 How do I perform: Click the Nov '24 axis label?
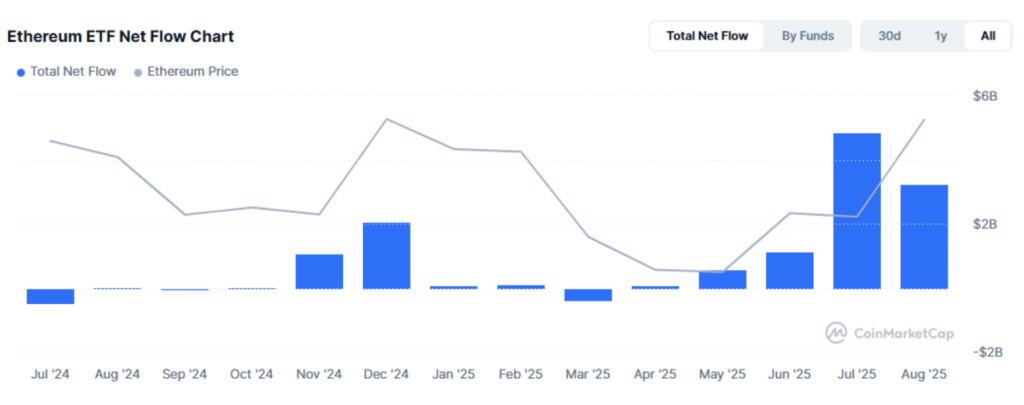[x=319, y=375]
